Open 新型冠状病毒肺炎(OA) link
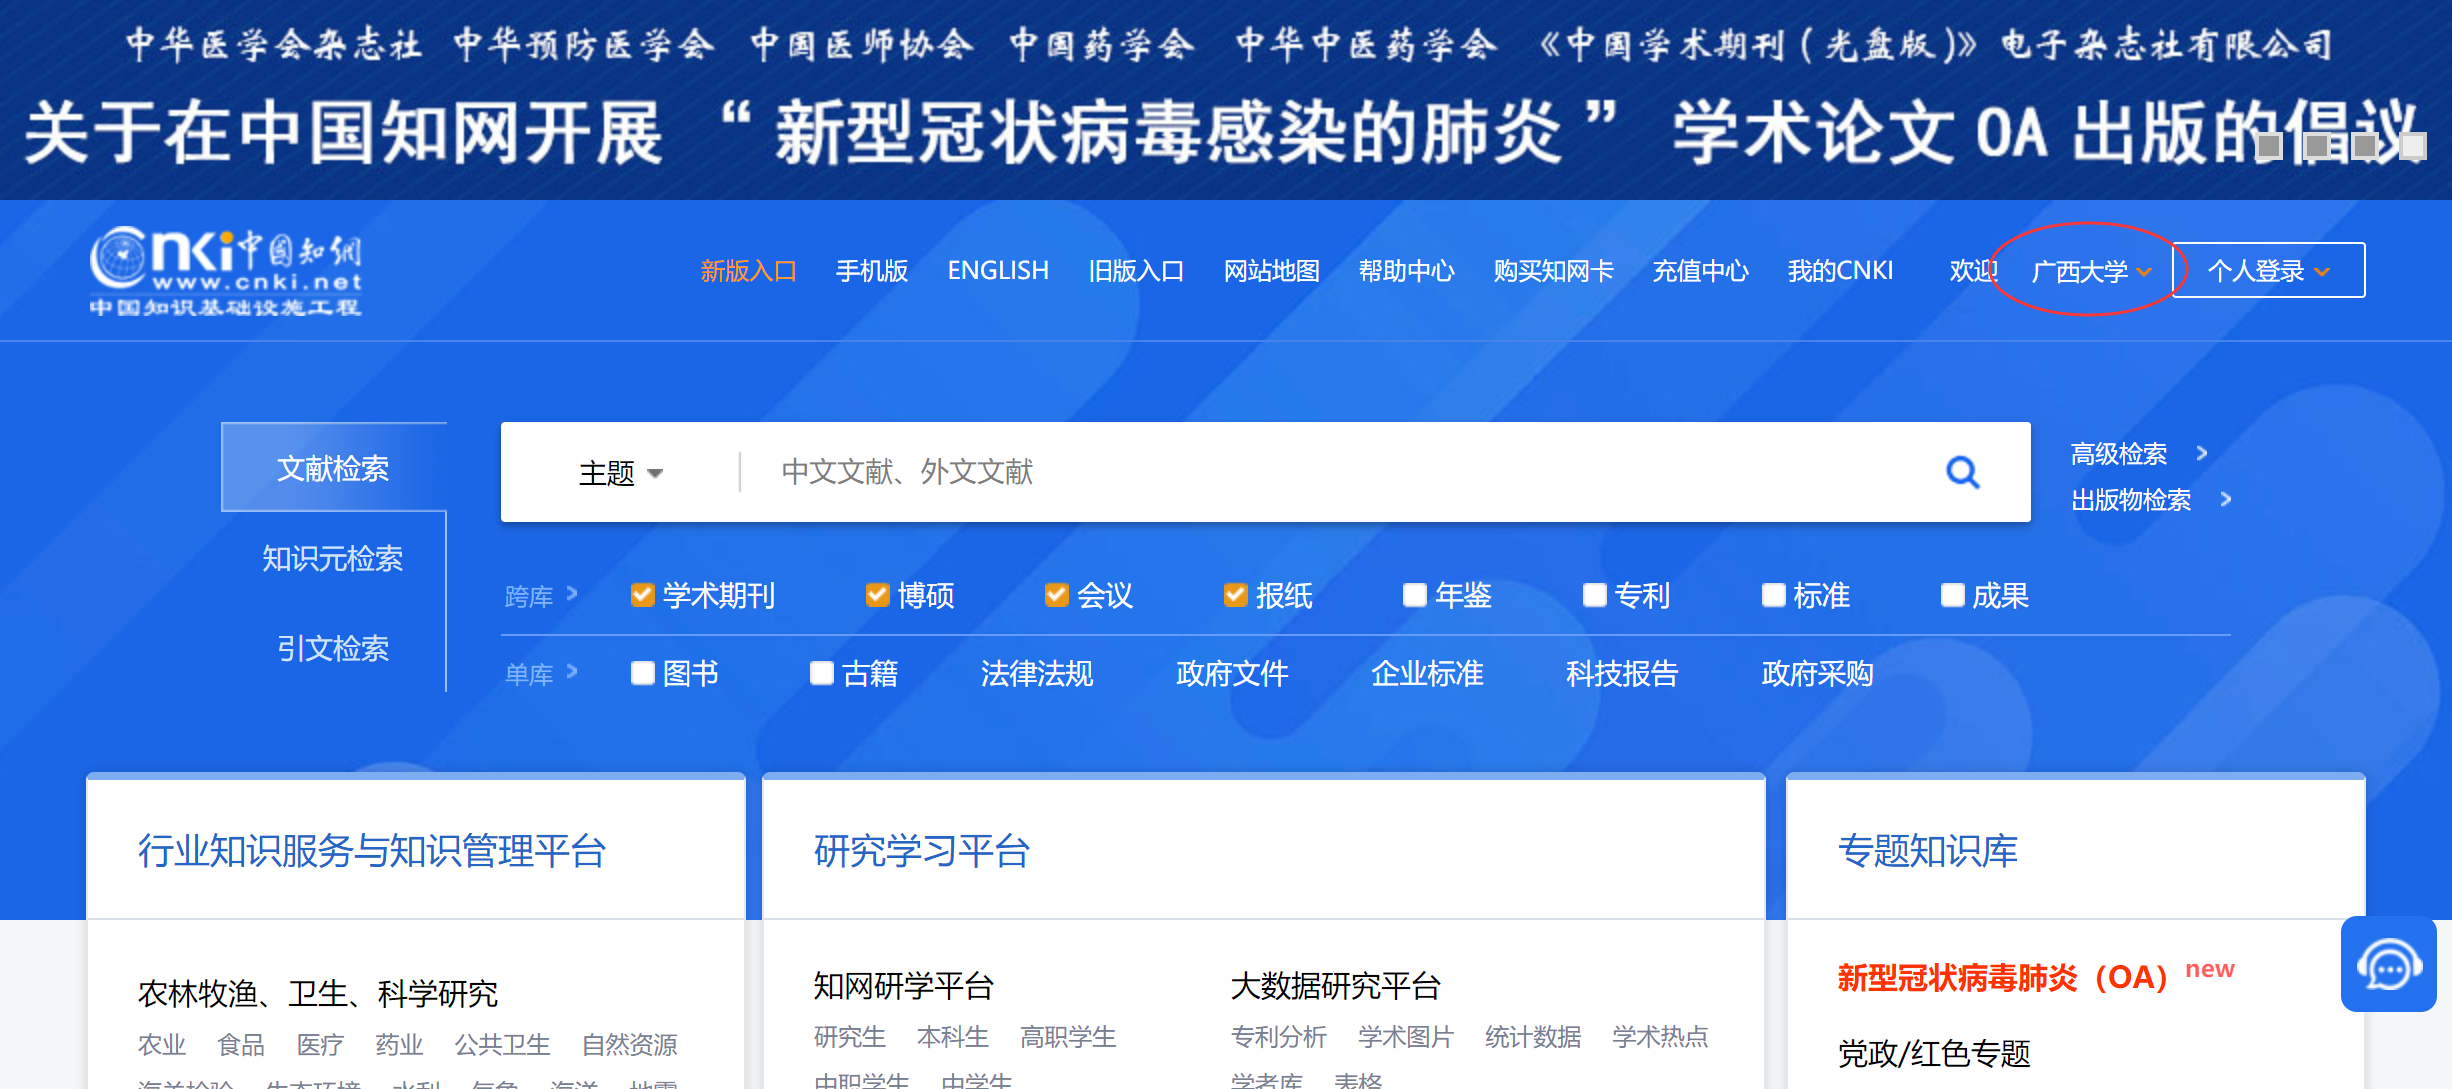2452x1089 pixels. (2002, 977)
